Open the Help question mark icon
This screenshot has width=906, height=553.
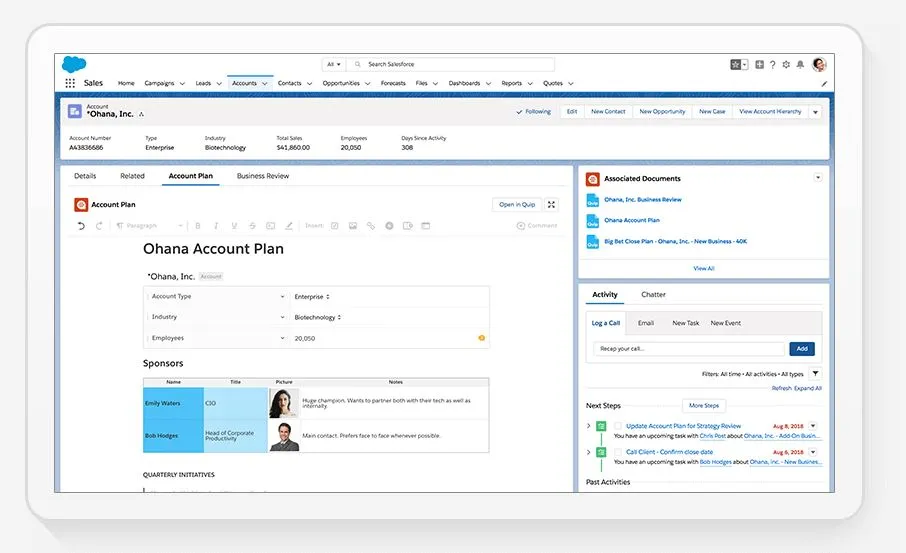coord(773,65)
